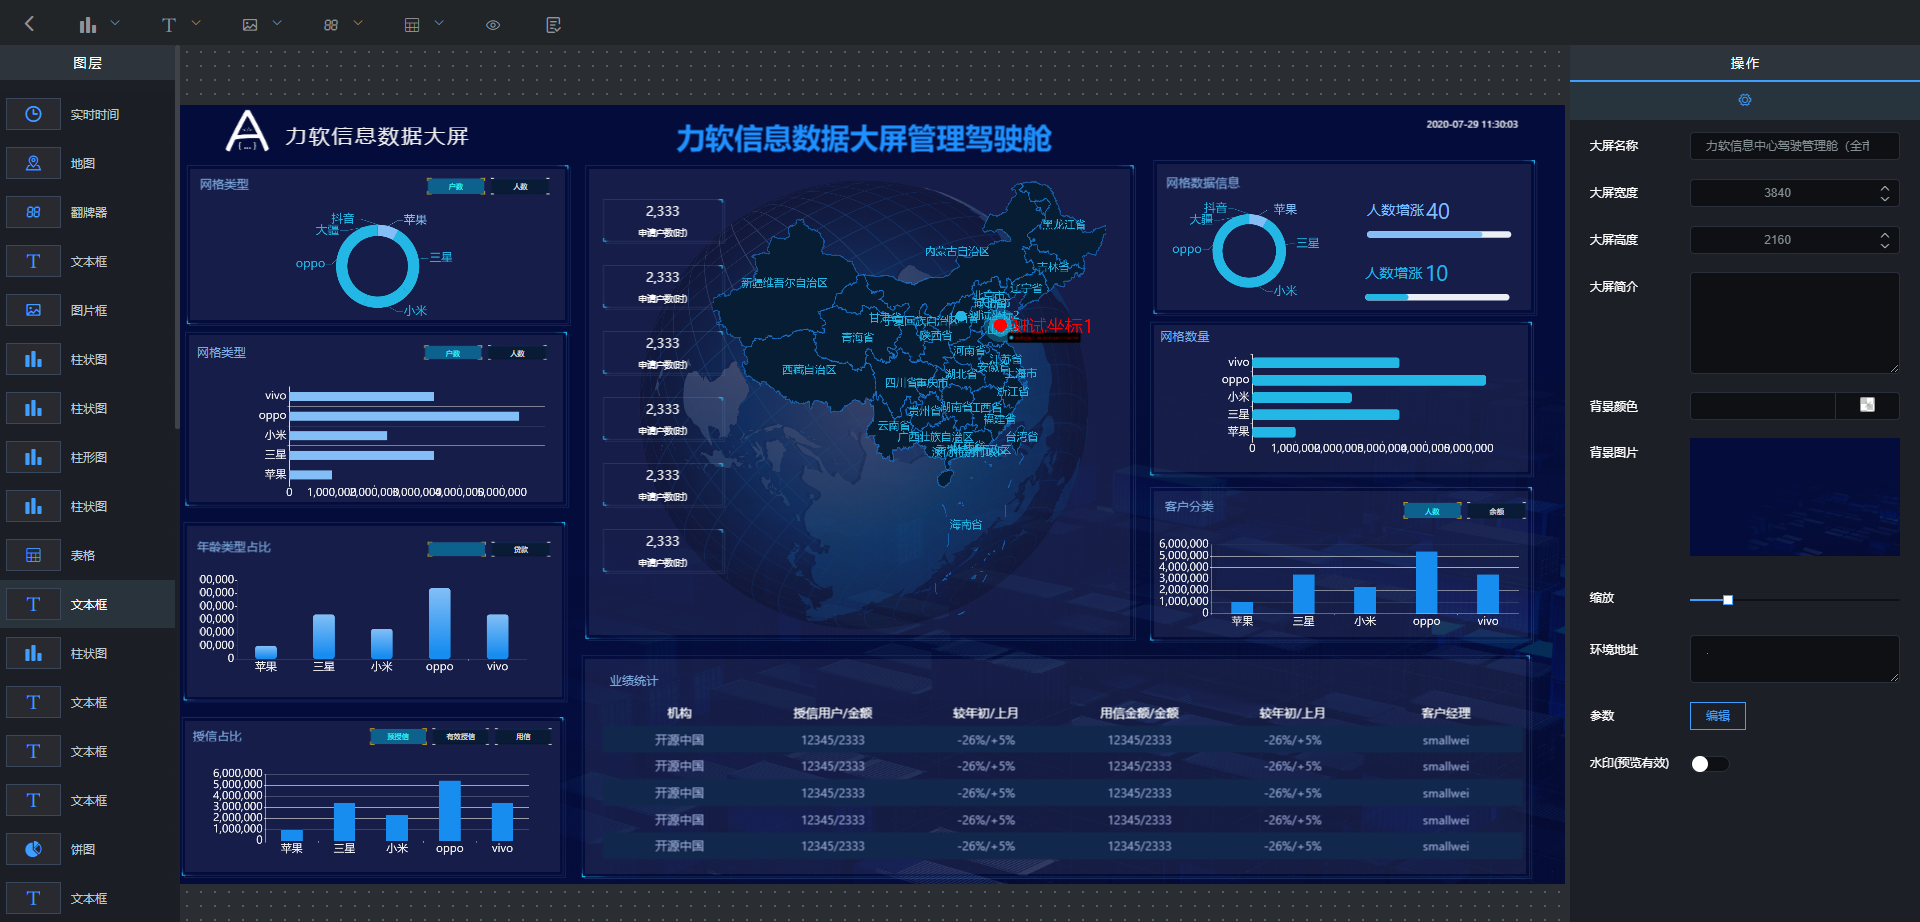Select the text (T) insert tool

(168, 23)
